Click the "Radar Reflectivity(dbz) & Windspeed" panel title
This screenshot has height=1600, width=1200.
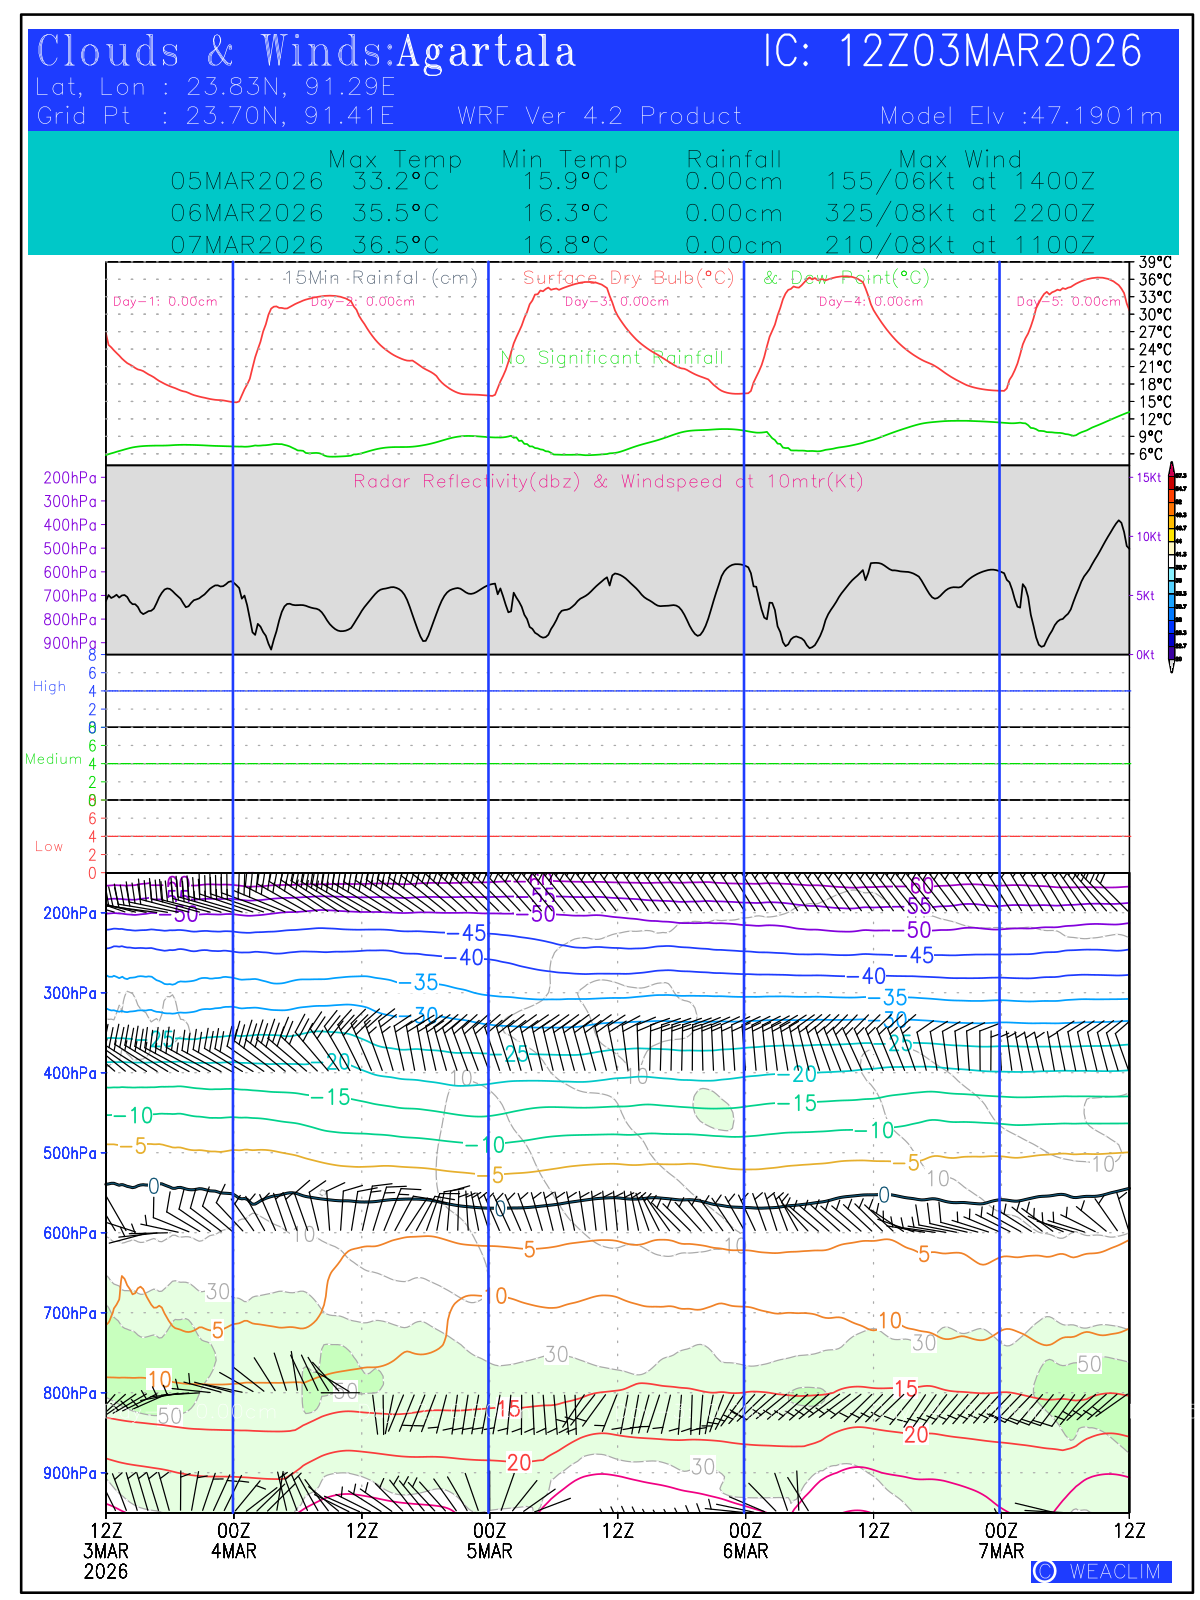pos(608,481)
